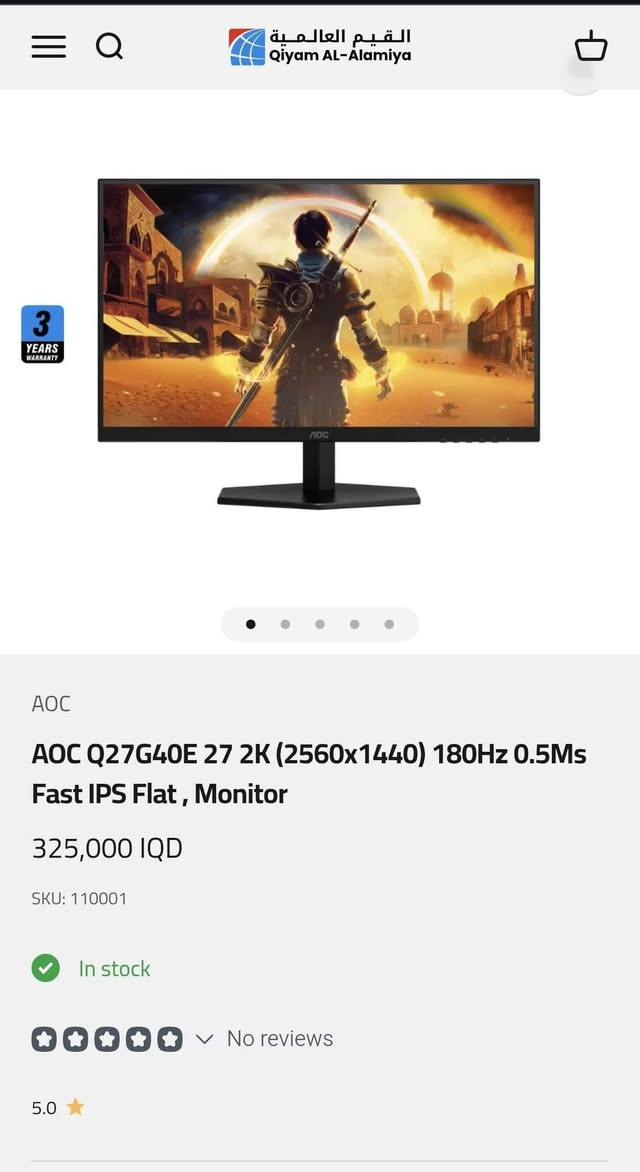Open the search magnifier icon
This screenshot has width=640, height=1172.
click(x=109, y=46)
